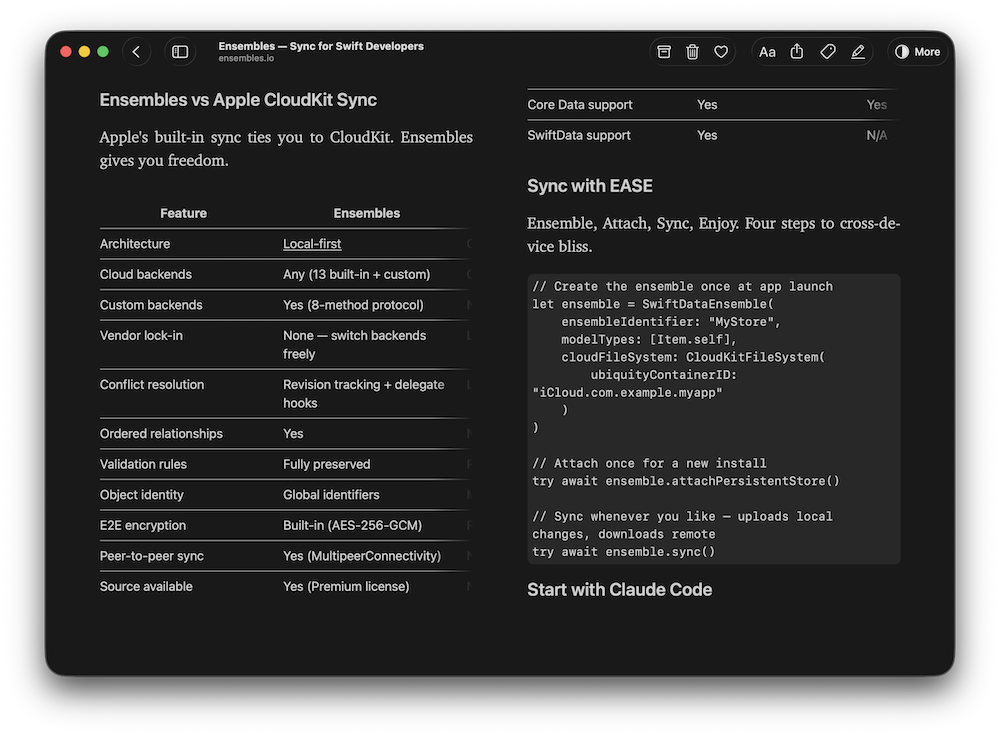Image resolution: width=1000 pixels, height=736 pixels.
Task: Click the Cloud backends row label
Action: point(145,274)
